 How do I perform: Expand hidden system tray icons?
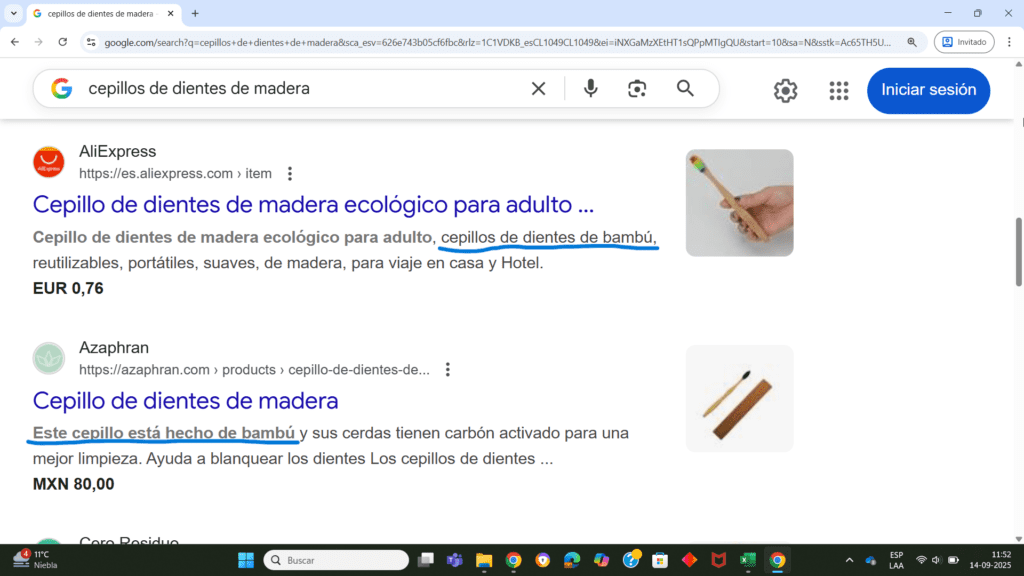849,560
